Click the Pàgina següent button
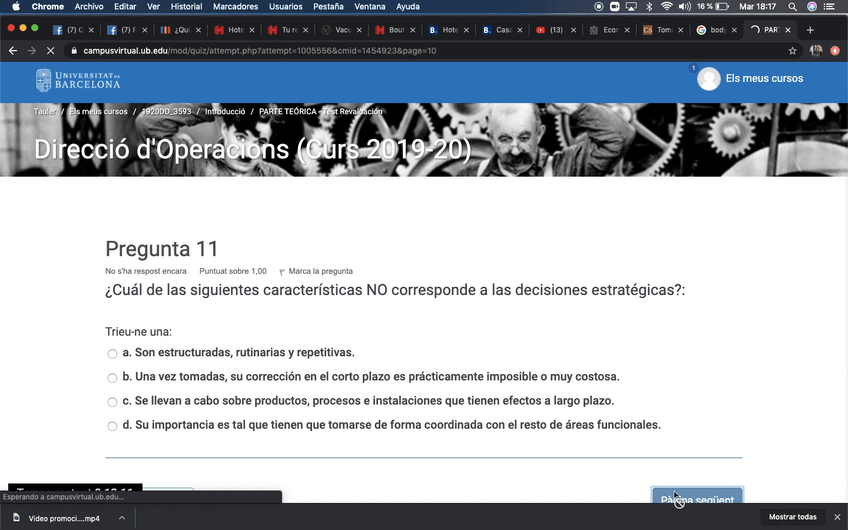This screenshot has width=848, height=530. [x=697, y=495]
